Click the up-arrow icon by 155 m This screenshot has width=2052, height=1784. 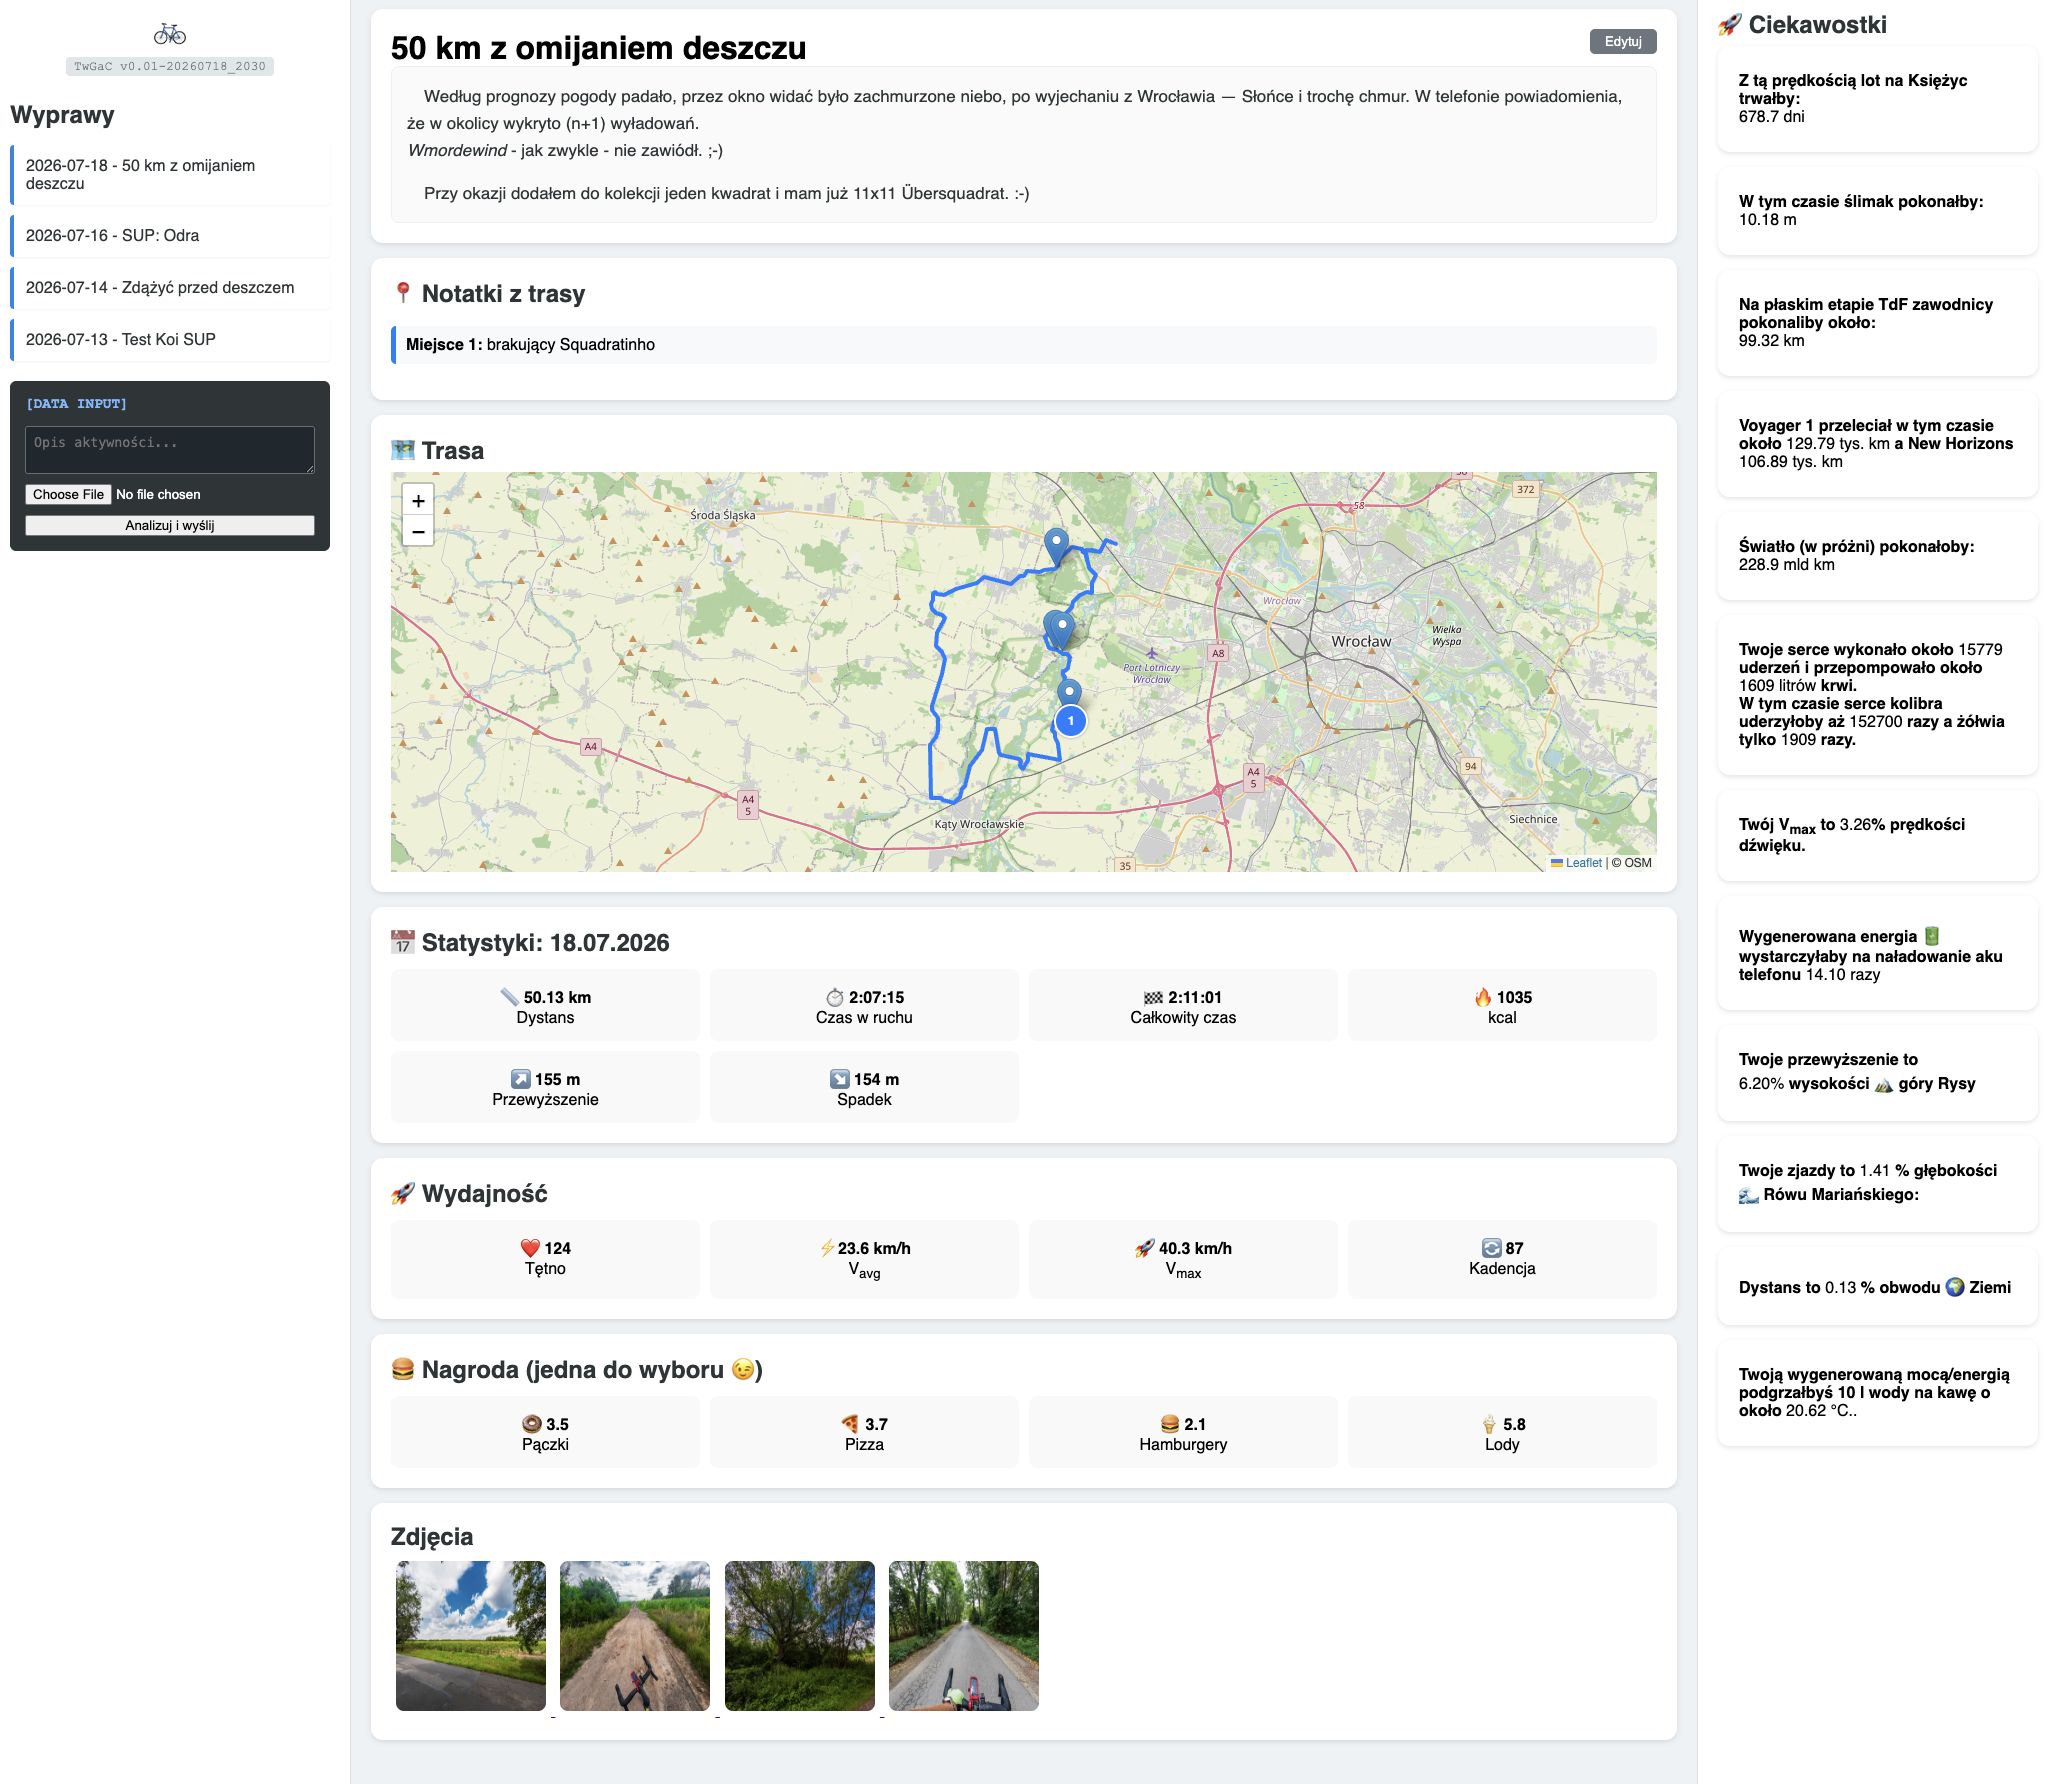(x=521, y=1079)
